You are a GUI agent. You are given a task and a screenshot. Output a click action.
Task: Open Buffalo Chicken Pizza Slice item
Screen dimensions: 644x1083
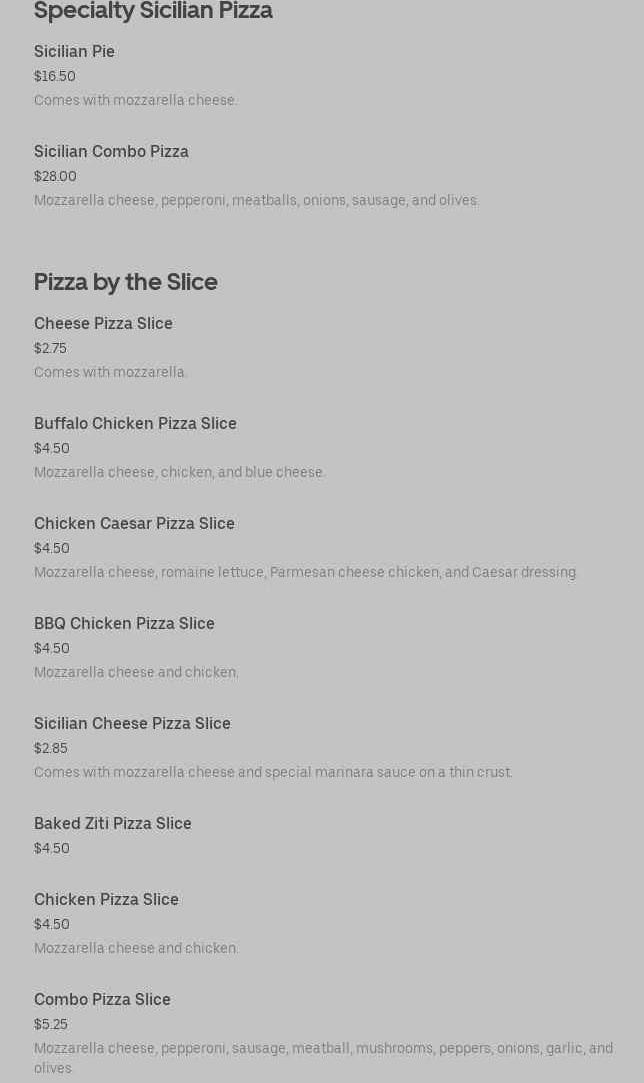(135, 424)
